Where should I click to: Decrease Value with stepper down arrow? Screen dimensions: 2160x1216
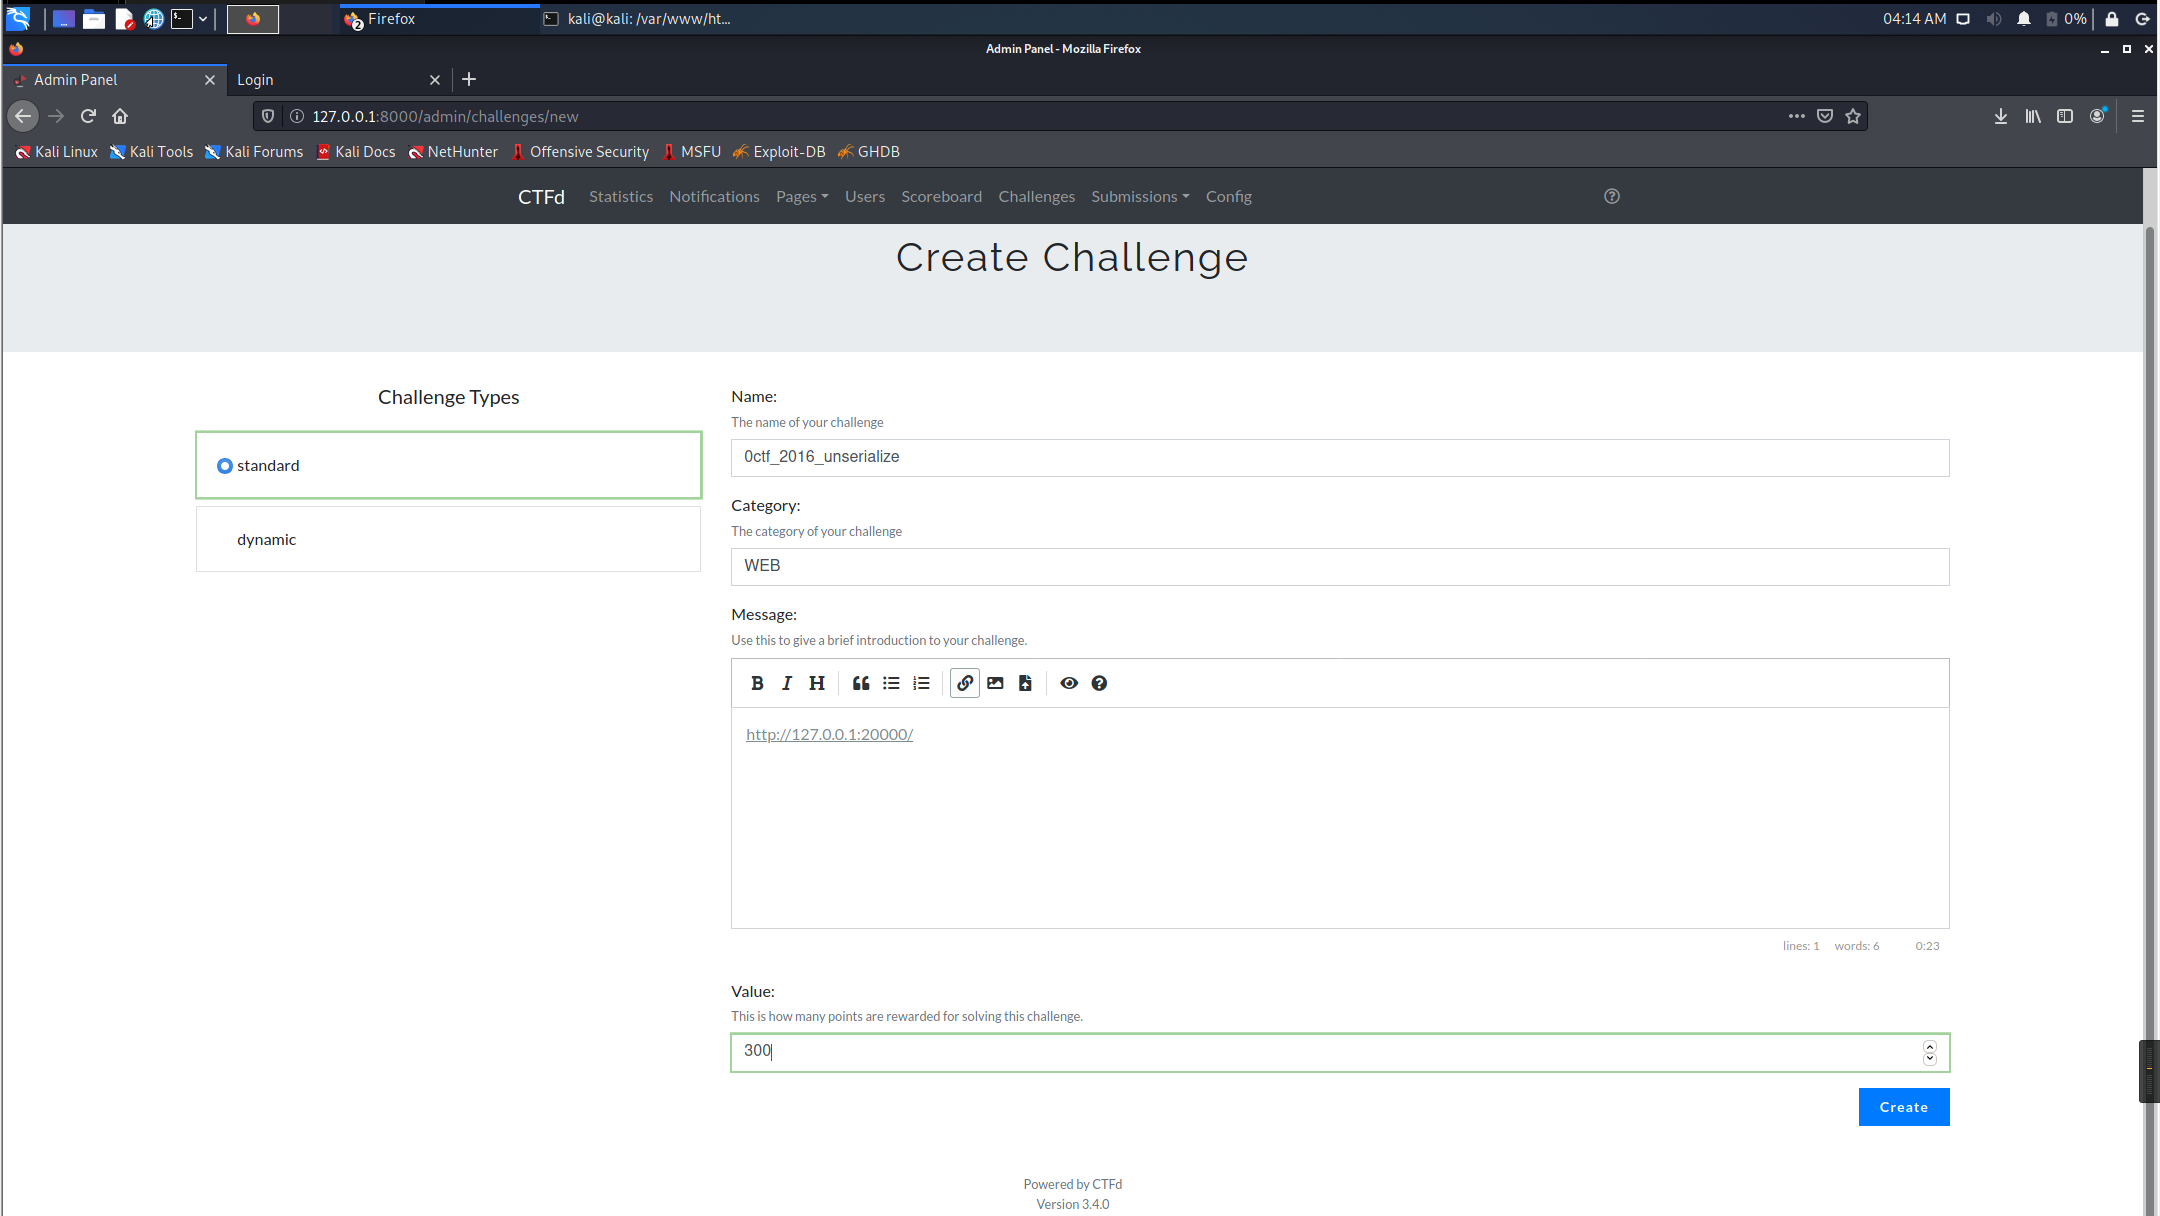coord(1930,1059)
